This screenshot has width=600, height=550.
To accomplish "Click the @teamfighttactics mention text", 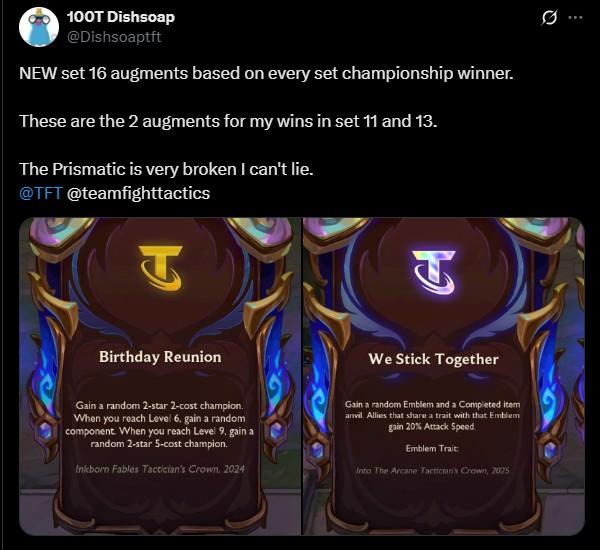I will pos(138,193).
